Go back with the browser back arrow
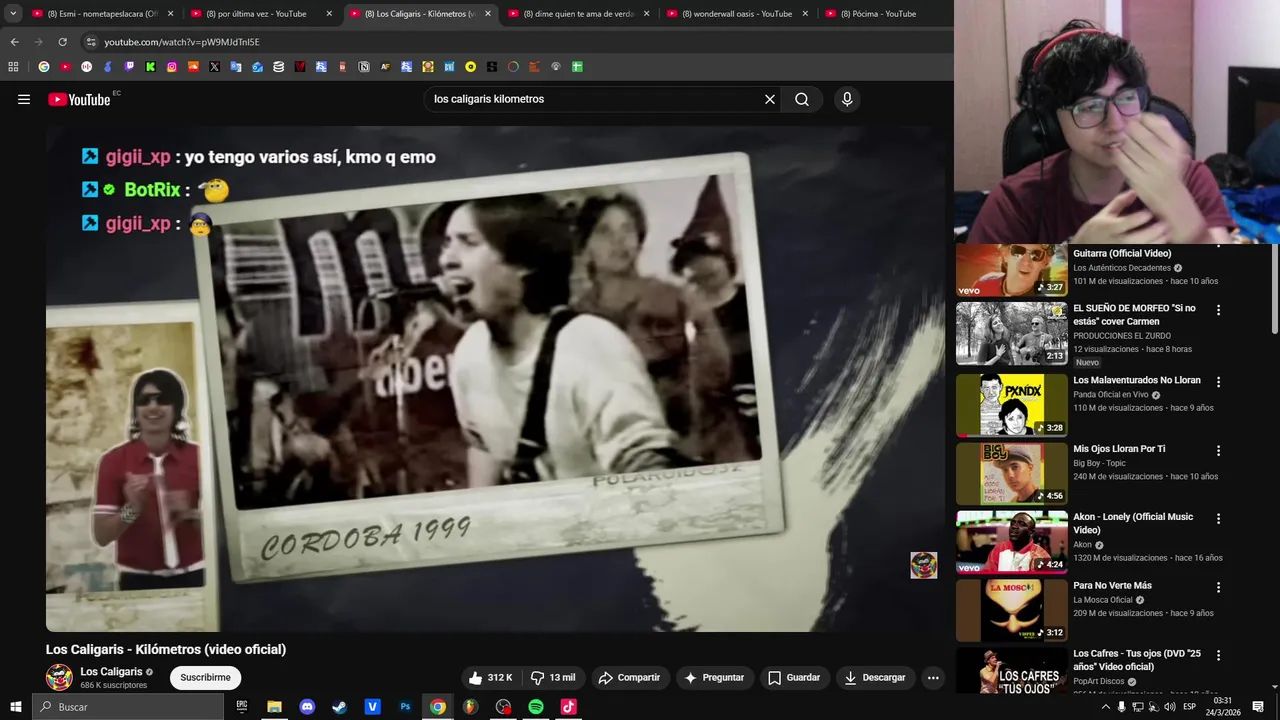This screenshot has height=720, width=1280. [x=14, y=42]
